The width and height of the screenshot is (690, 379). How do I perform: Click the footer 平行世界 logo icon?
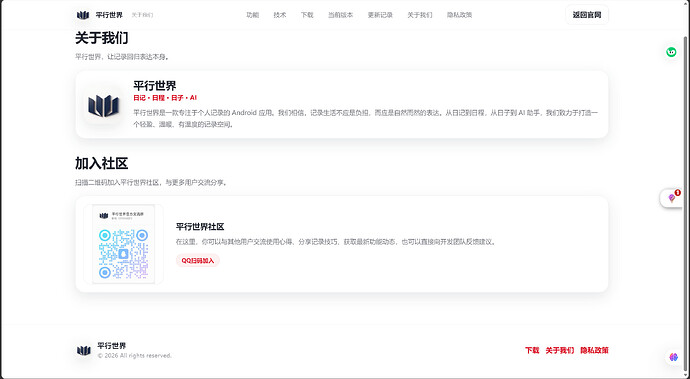coord(84,350)
